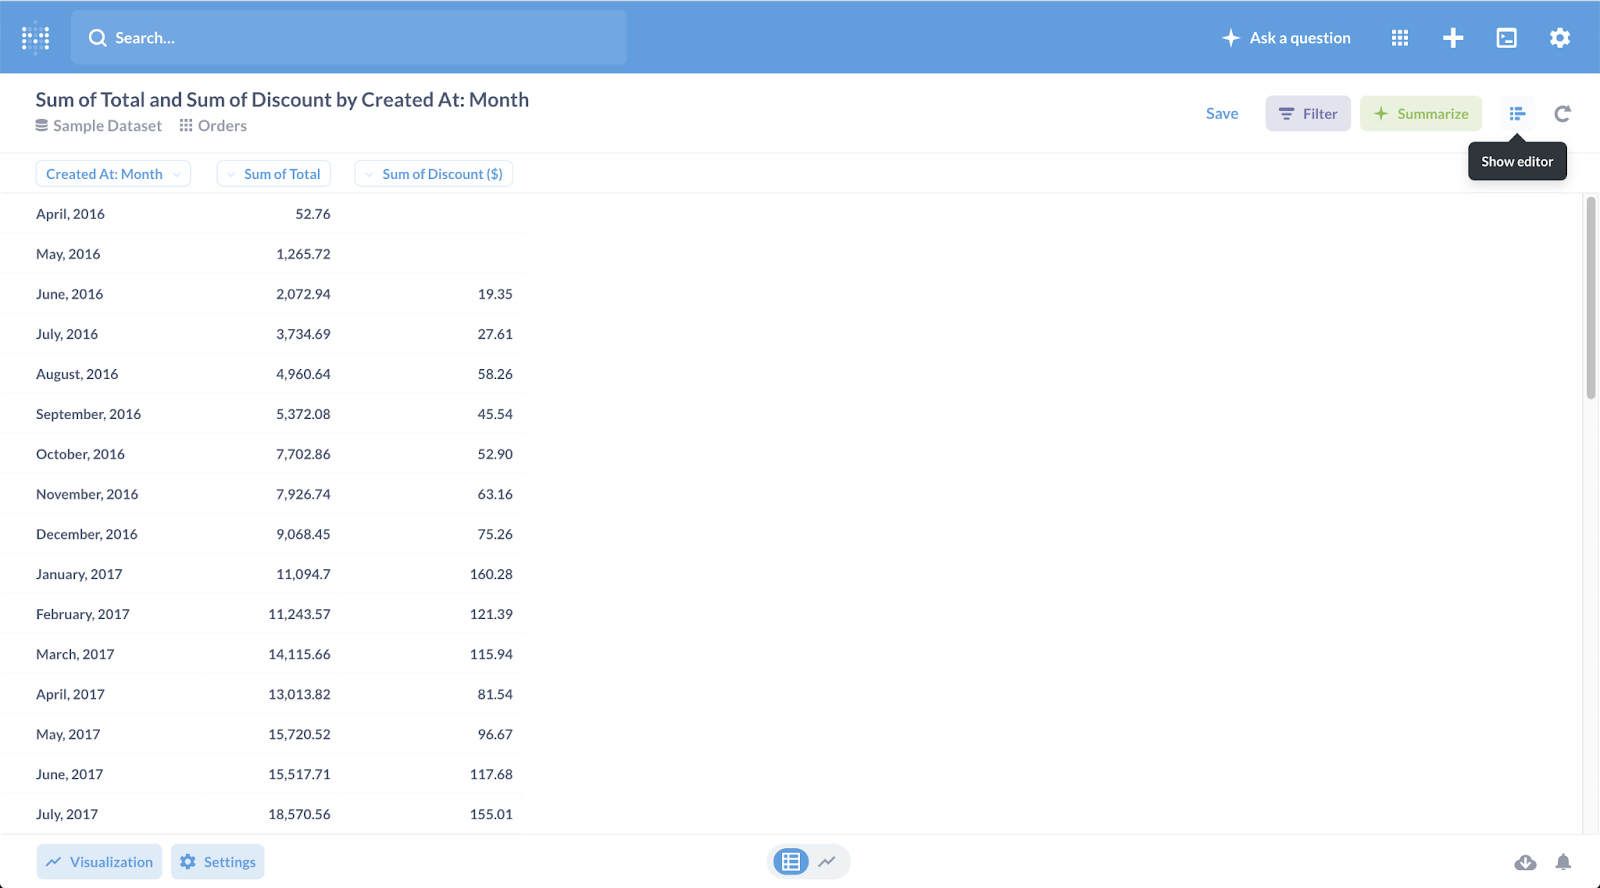The width and height of the screenshot is (1600, 888).
Task: Select the 'May, 2017' cell
Action: (68, 734)
